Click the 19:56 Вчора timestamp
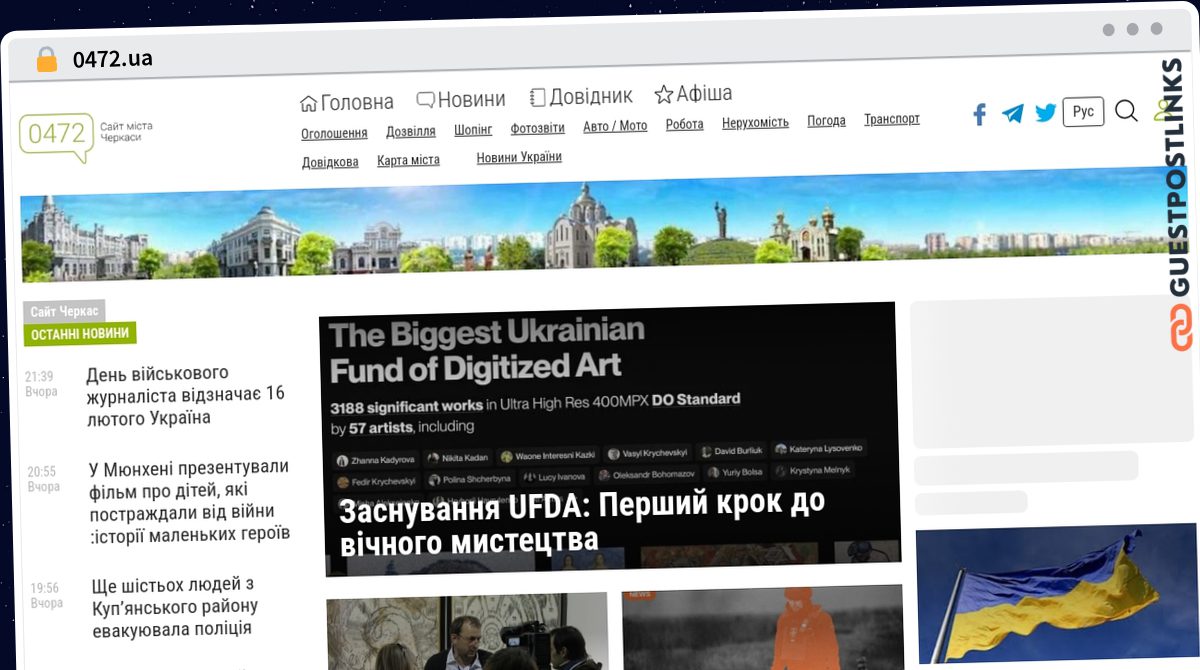The height and width of the screenshot is (670, 1200). 46,595
